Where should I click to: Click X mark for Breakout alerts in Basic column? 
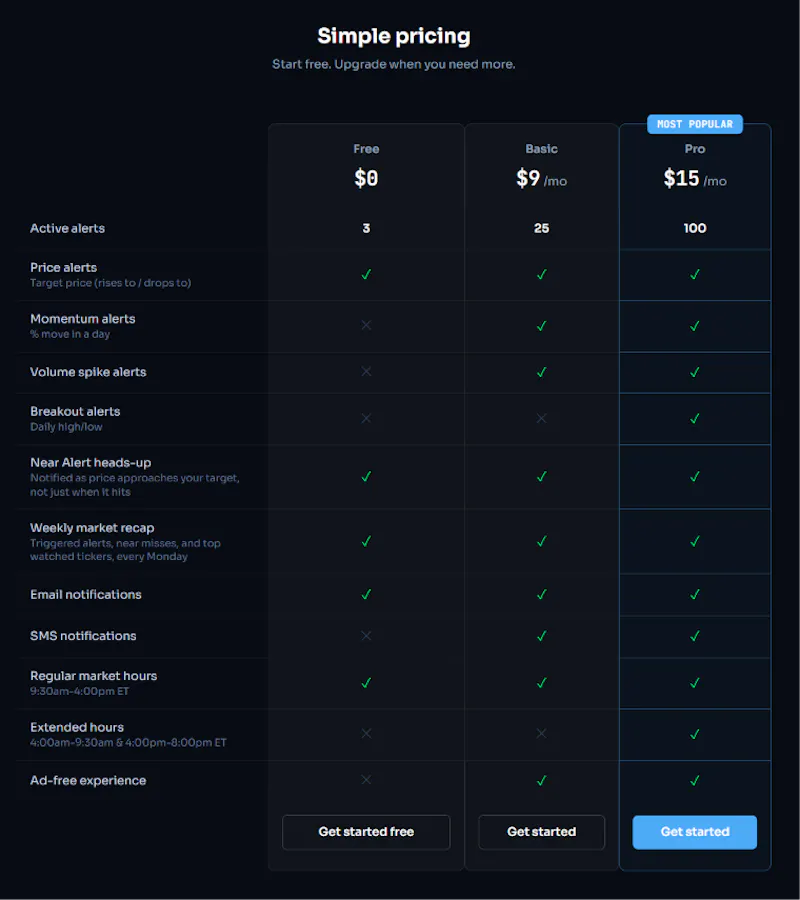(541, 418)
